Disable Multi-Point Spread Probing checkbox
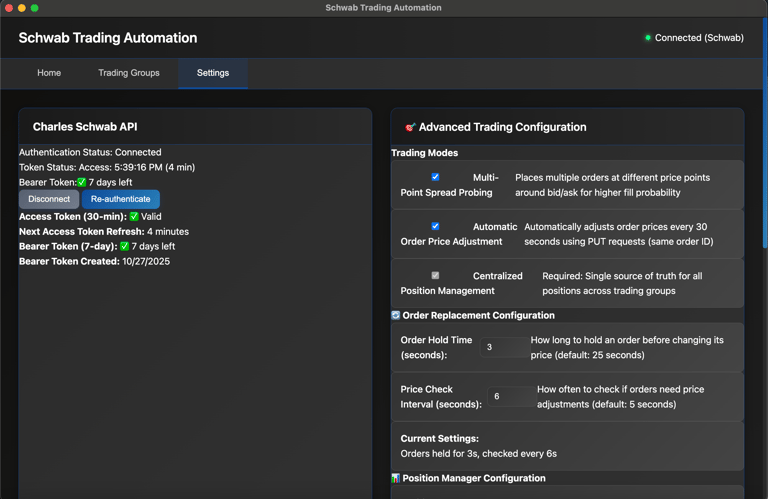 pos(435,177)
